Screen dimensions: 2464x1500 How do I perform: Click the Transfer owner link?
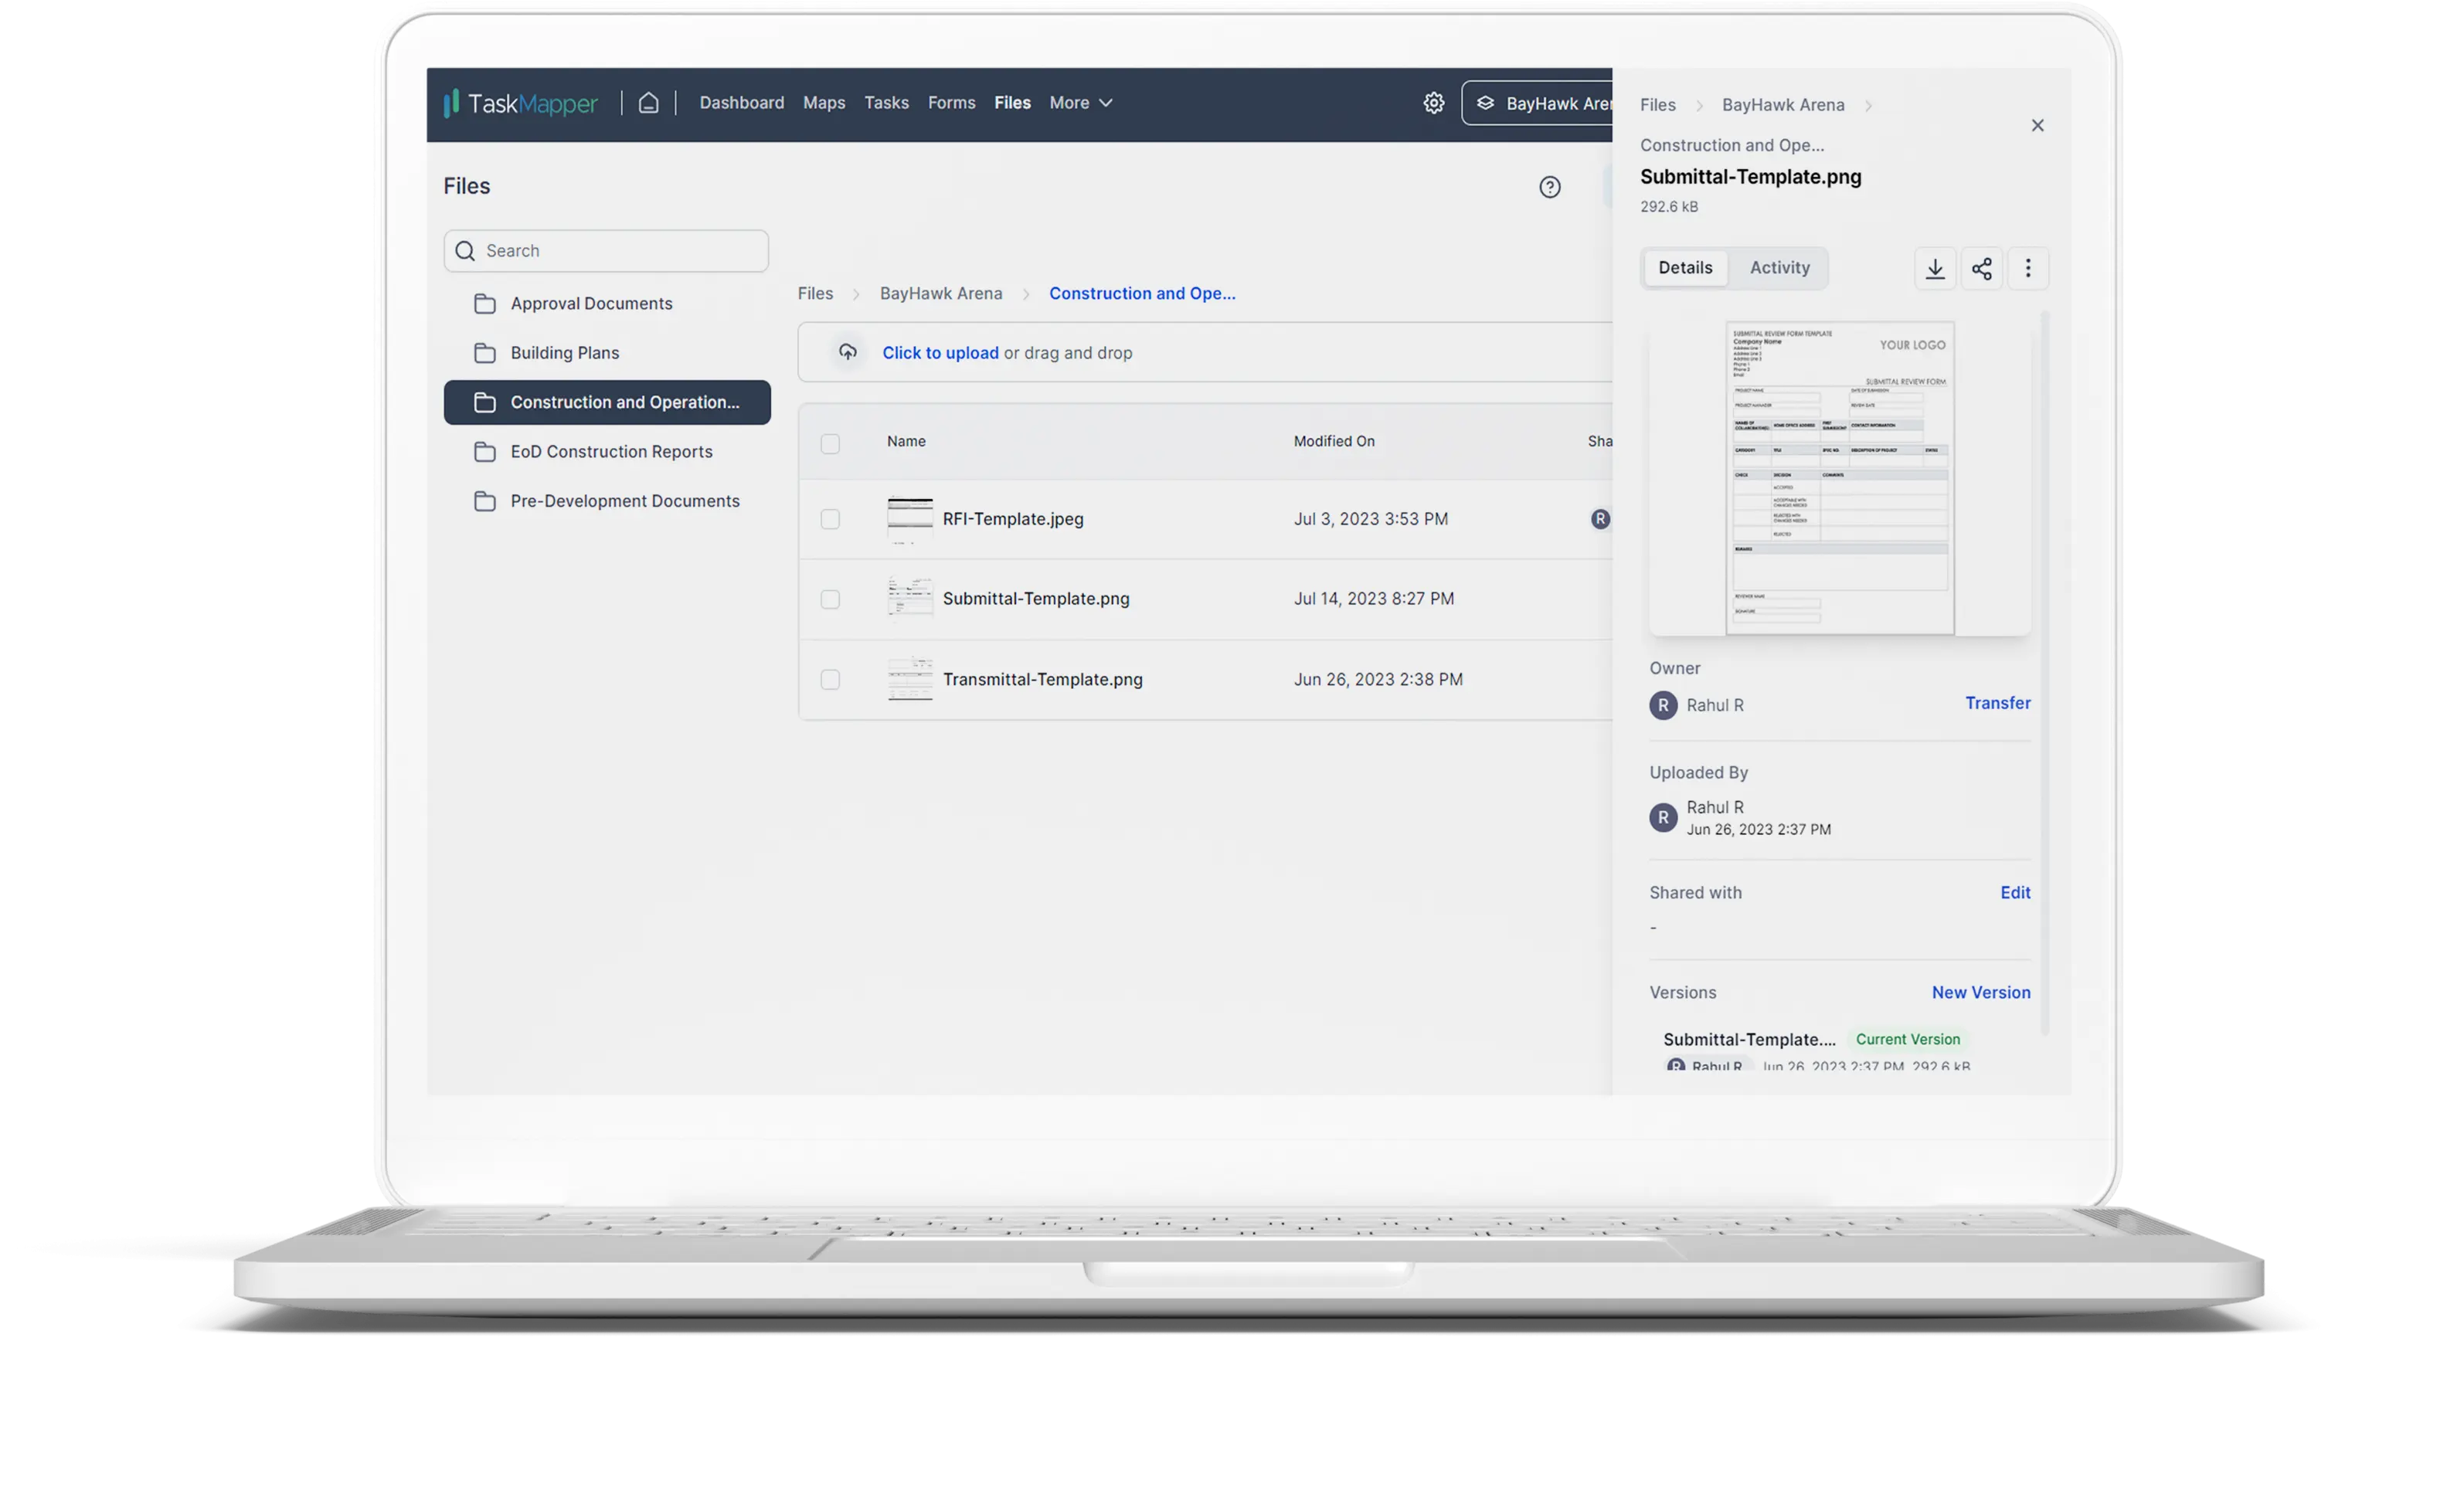pyautogui.click(x=1997, y=703)
